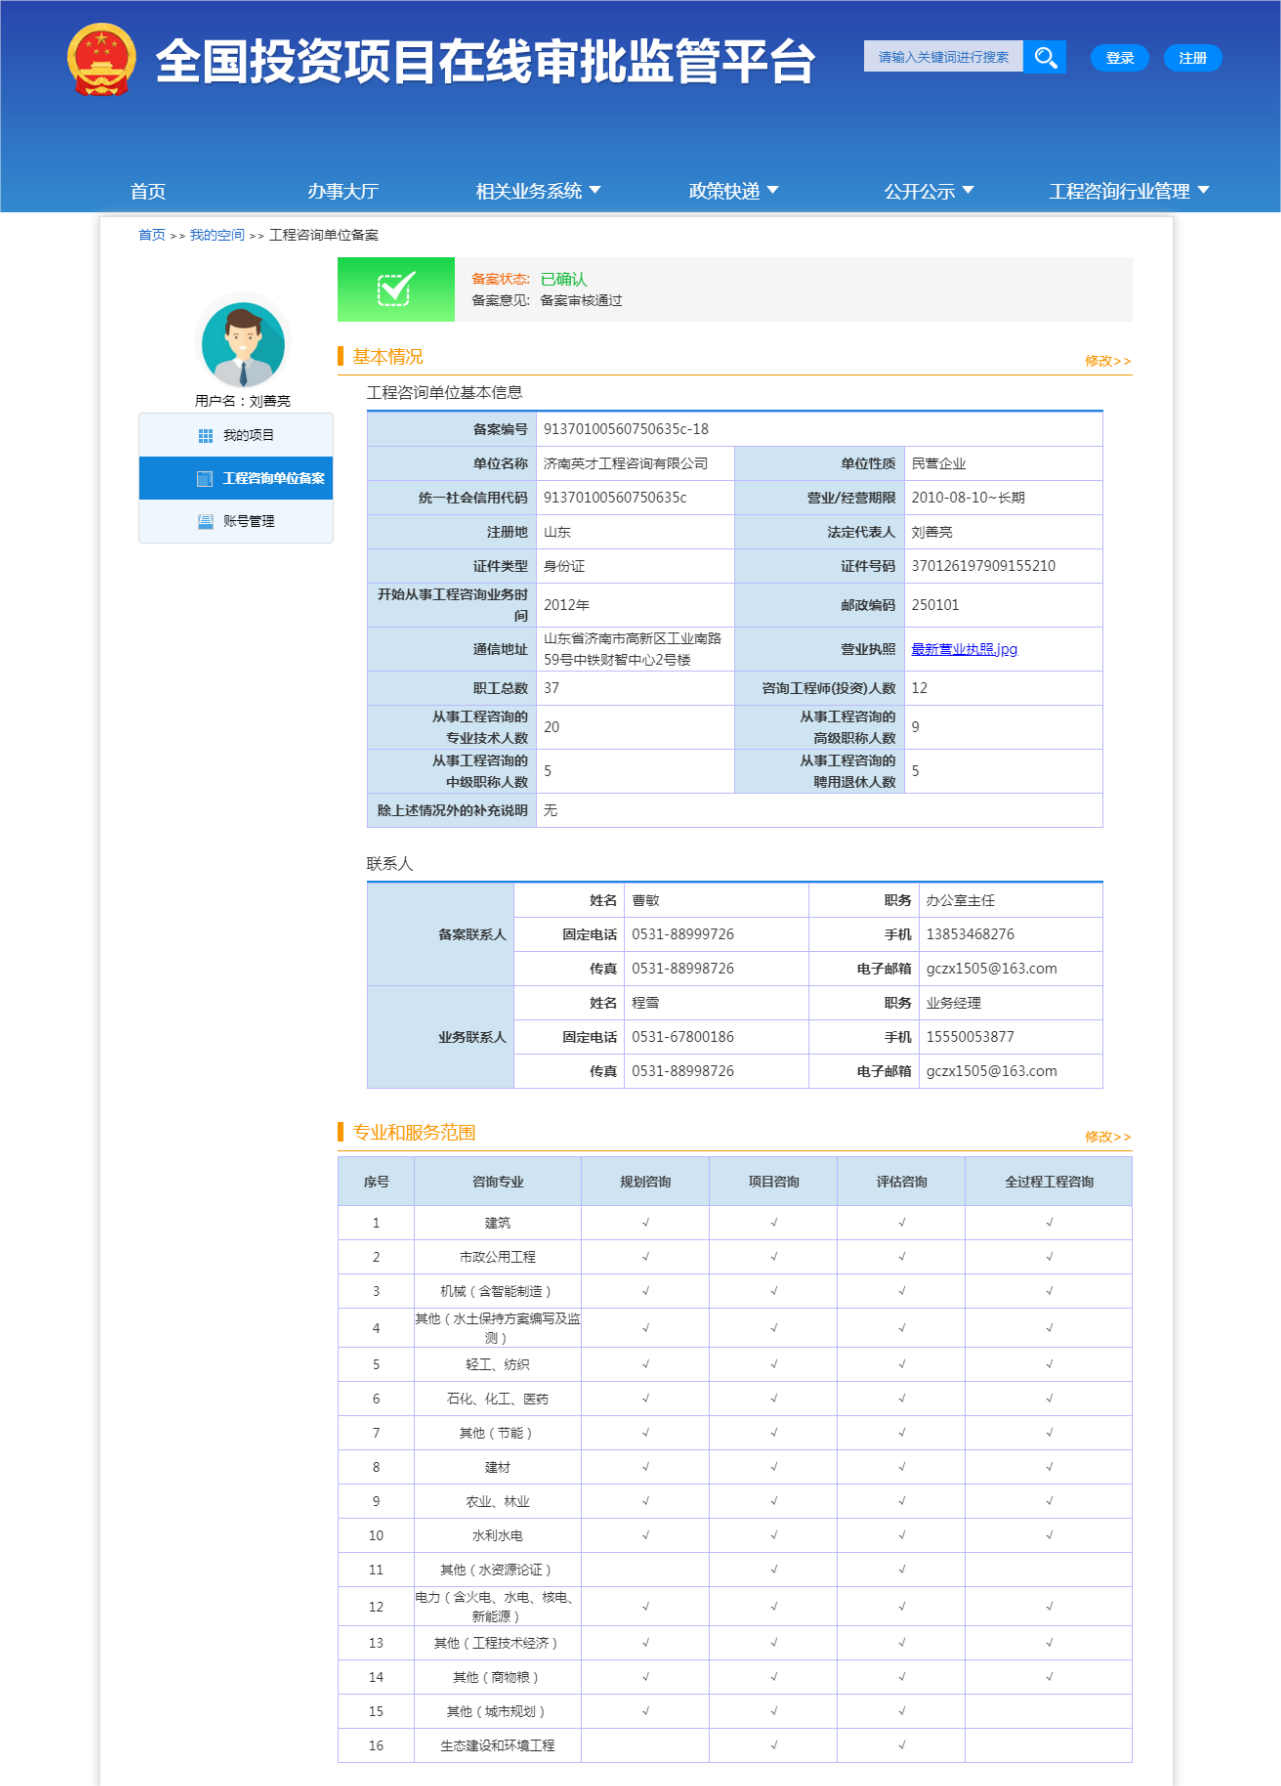This screenshot has width=1281, height=1786.
Task: Click the ID number 370126197909155210
Action: pos(983,566)
